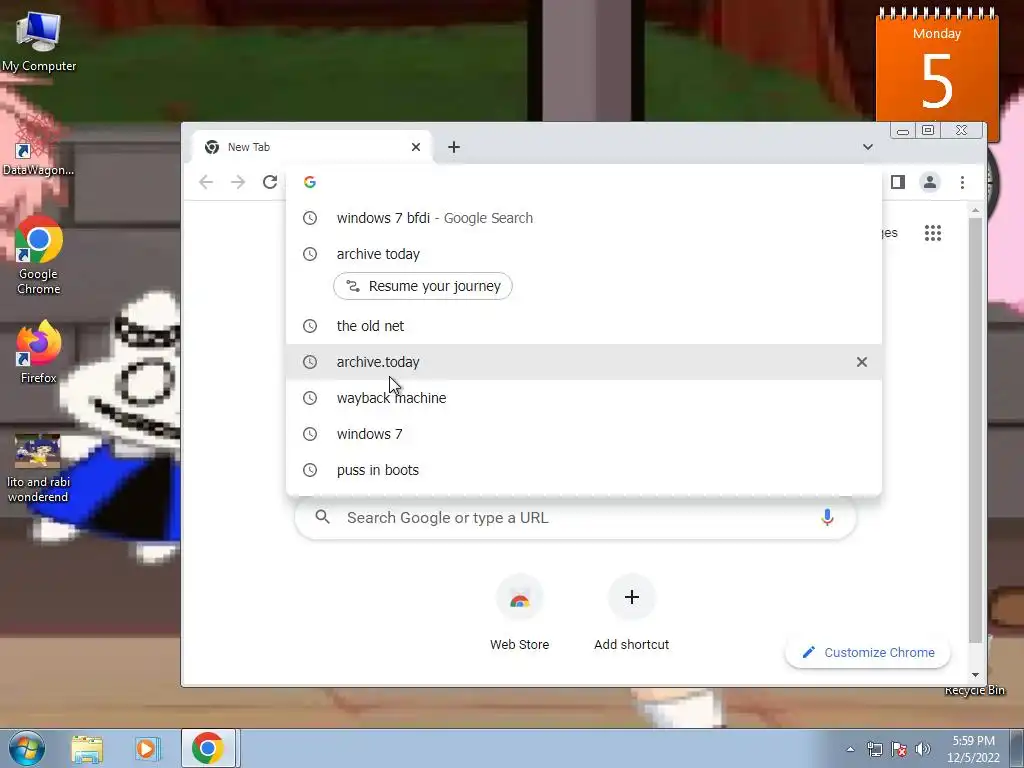Open media player from taskbar

tap(147, 748)
